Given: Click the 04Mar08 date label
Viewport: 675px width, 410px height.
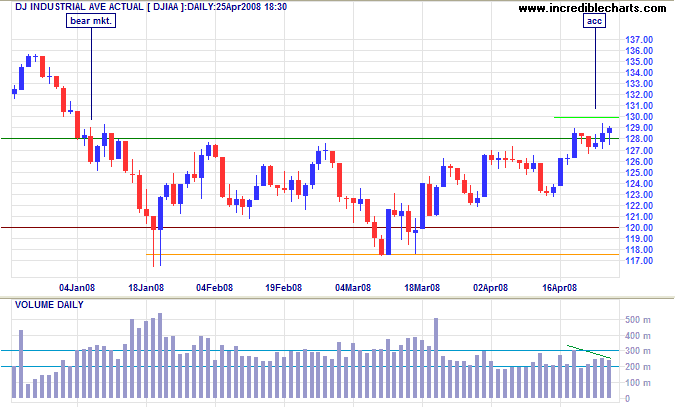Looking at the screenshot, I should [353, 288].
